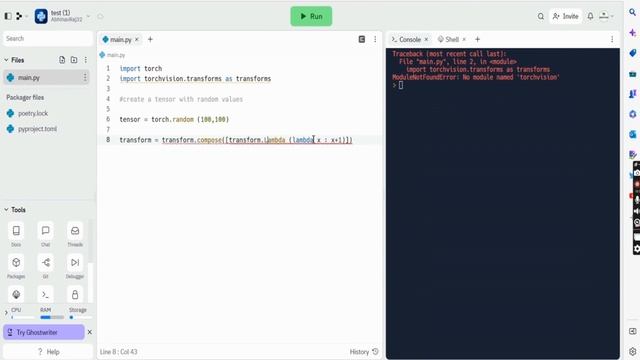Toggle the editor layout panel icon
640x360 pixels.
click(x=362, y=39)
